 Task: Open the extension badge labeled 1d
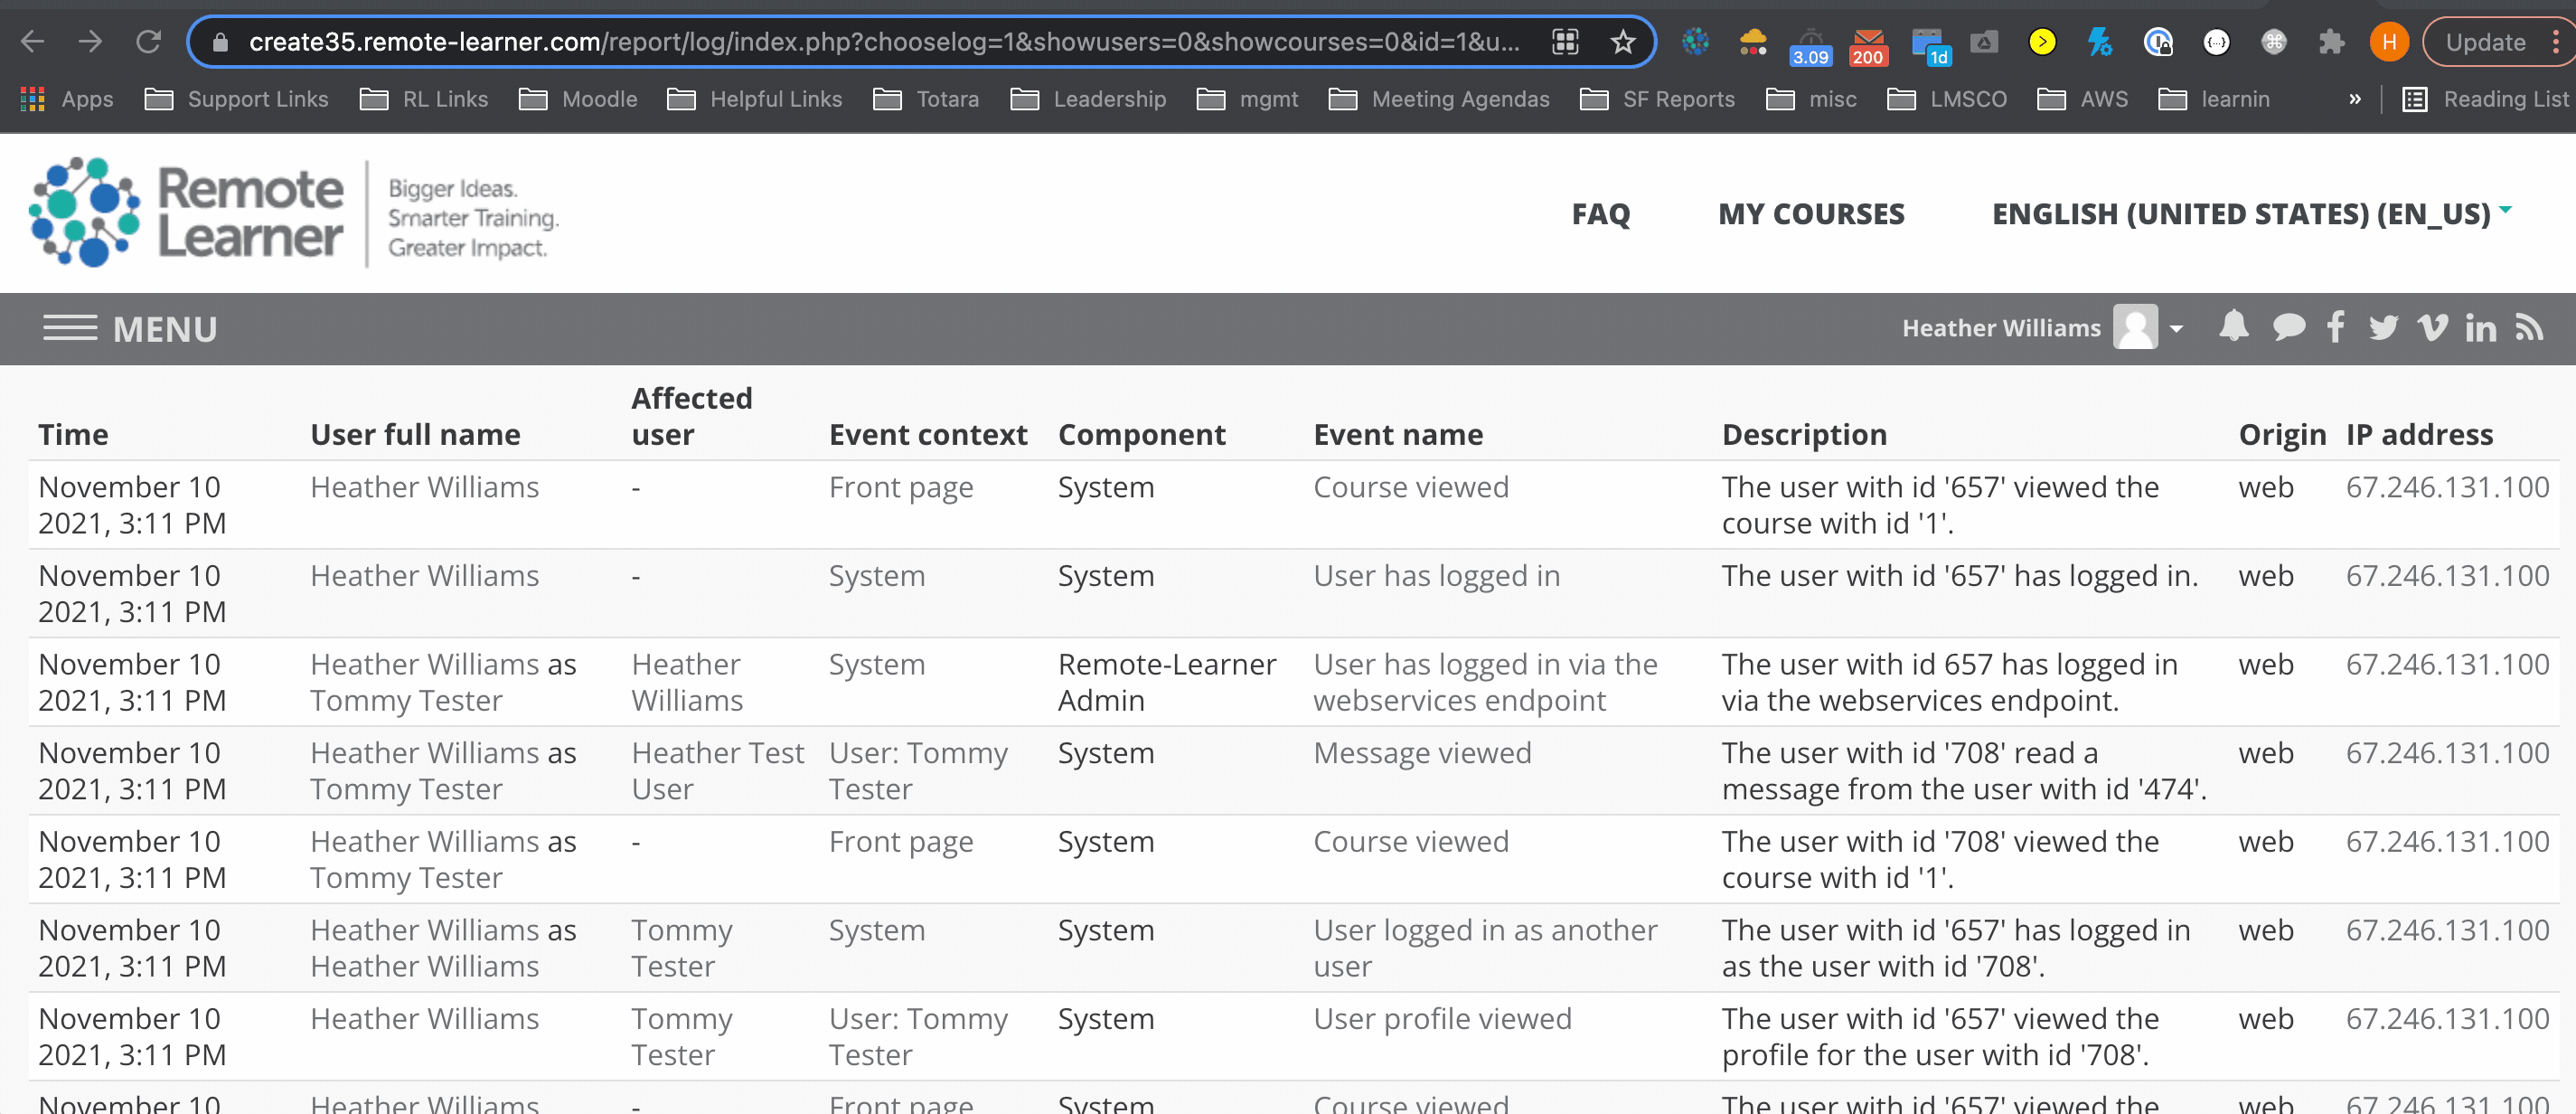point(1928,46)
